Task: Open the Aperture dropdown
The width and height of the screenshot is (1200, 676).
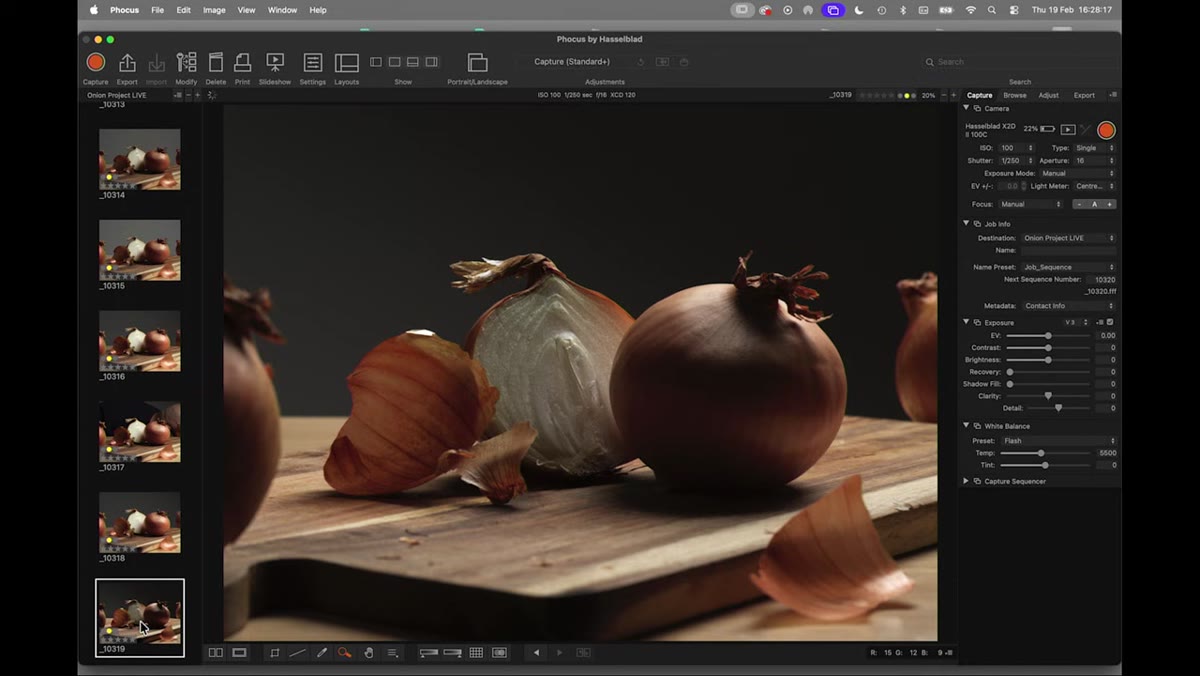Action: click(x=1094, y=160)
